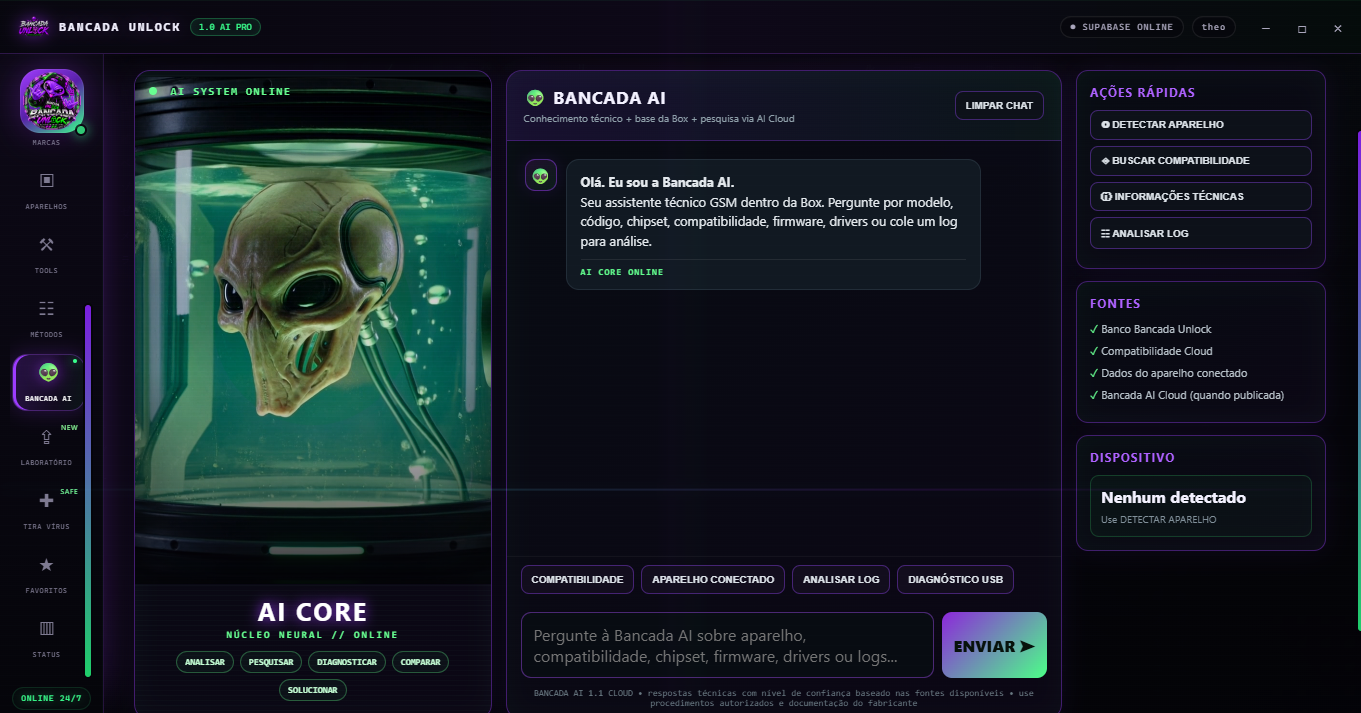
Task: Click NEW badge on Laboratório
Action: point(69,427)
